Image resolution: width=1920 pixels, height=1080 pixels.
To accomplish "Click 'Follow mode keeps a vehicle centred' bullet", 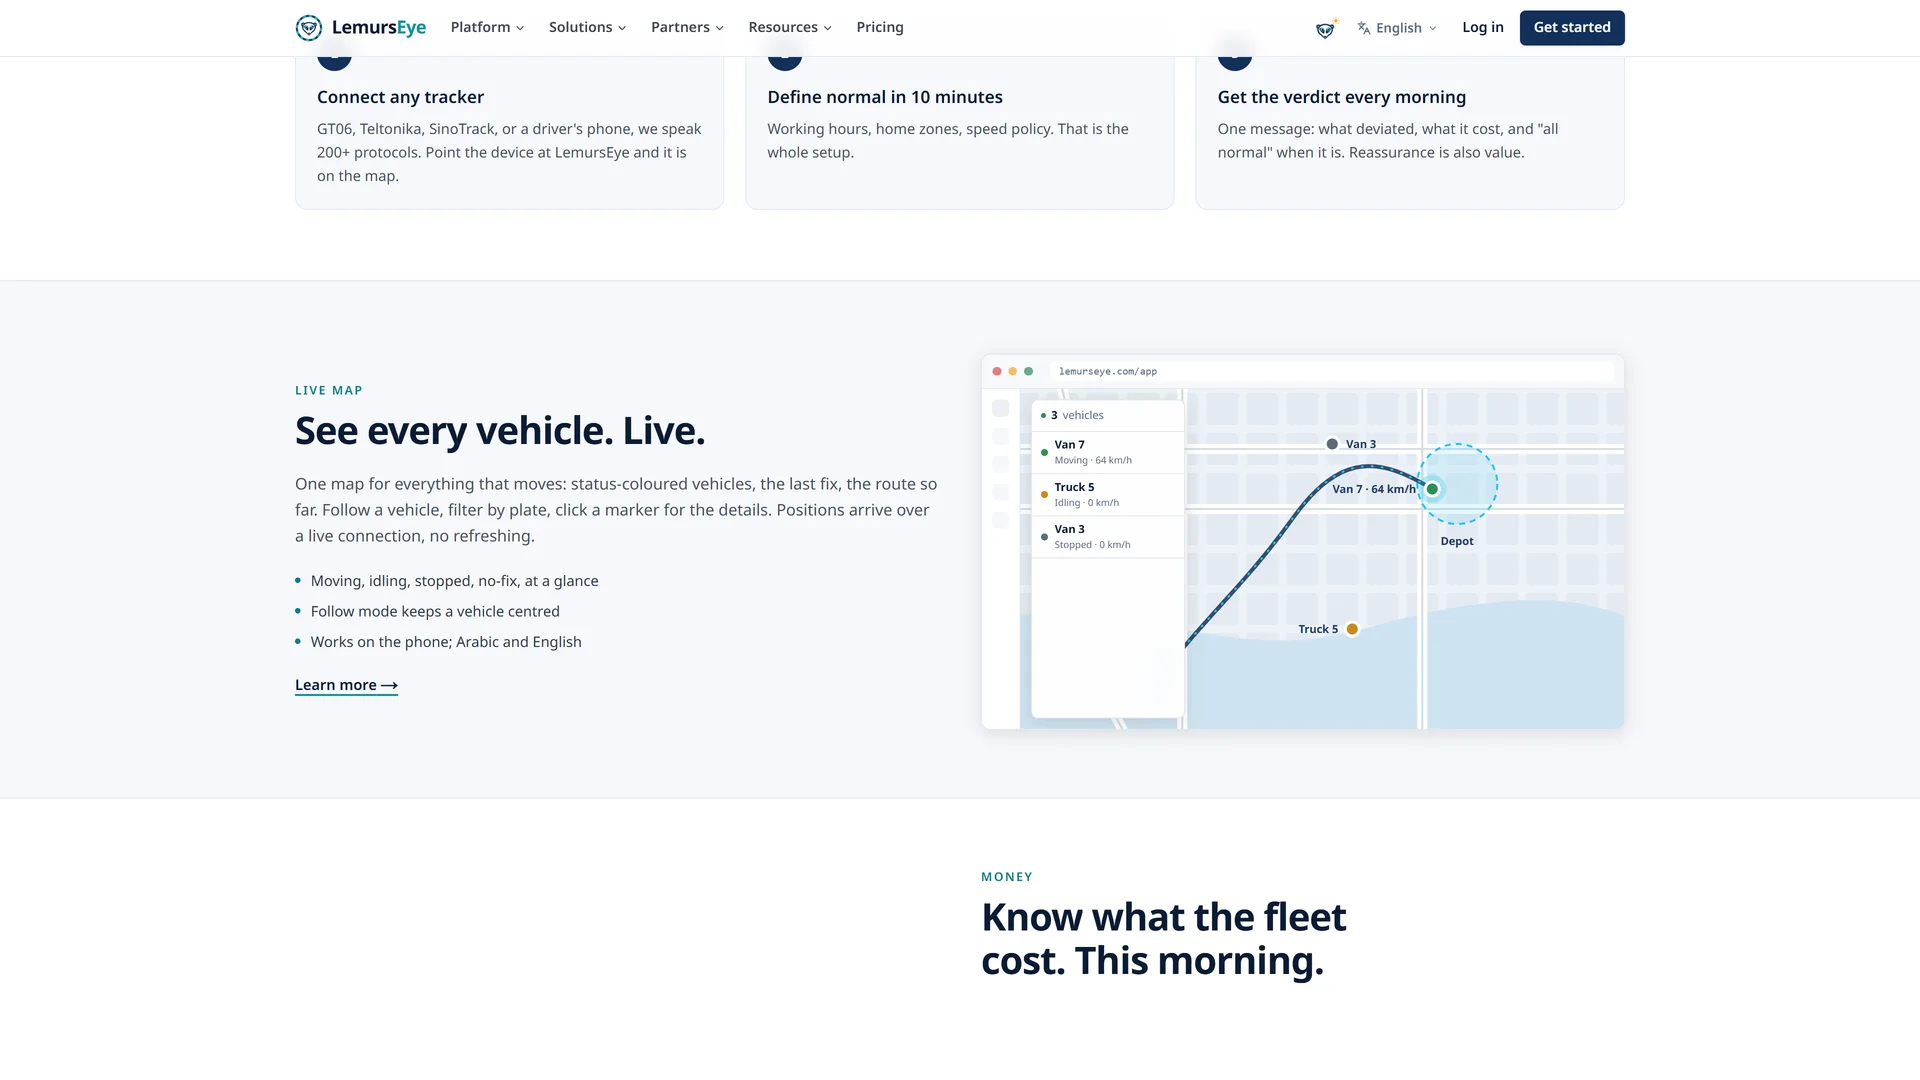I will click(x=435, y=611).
